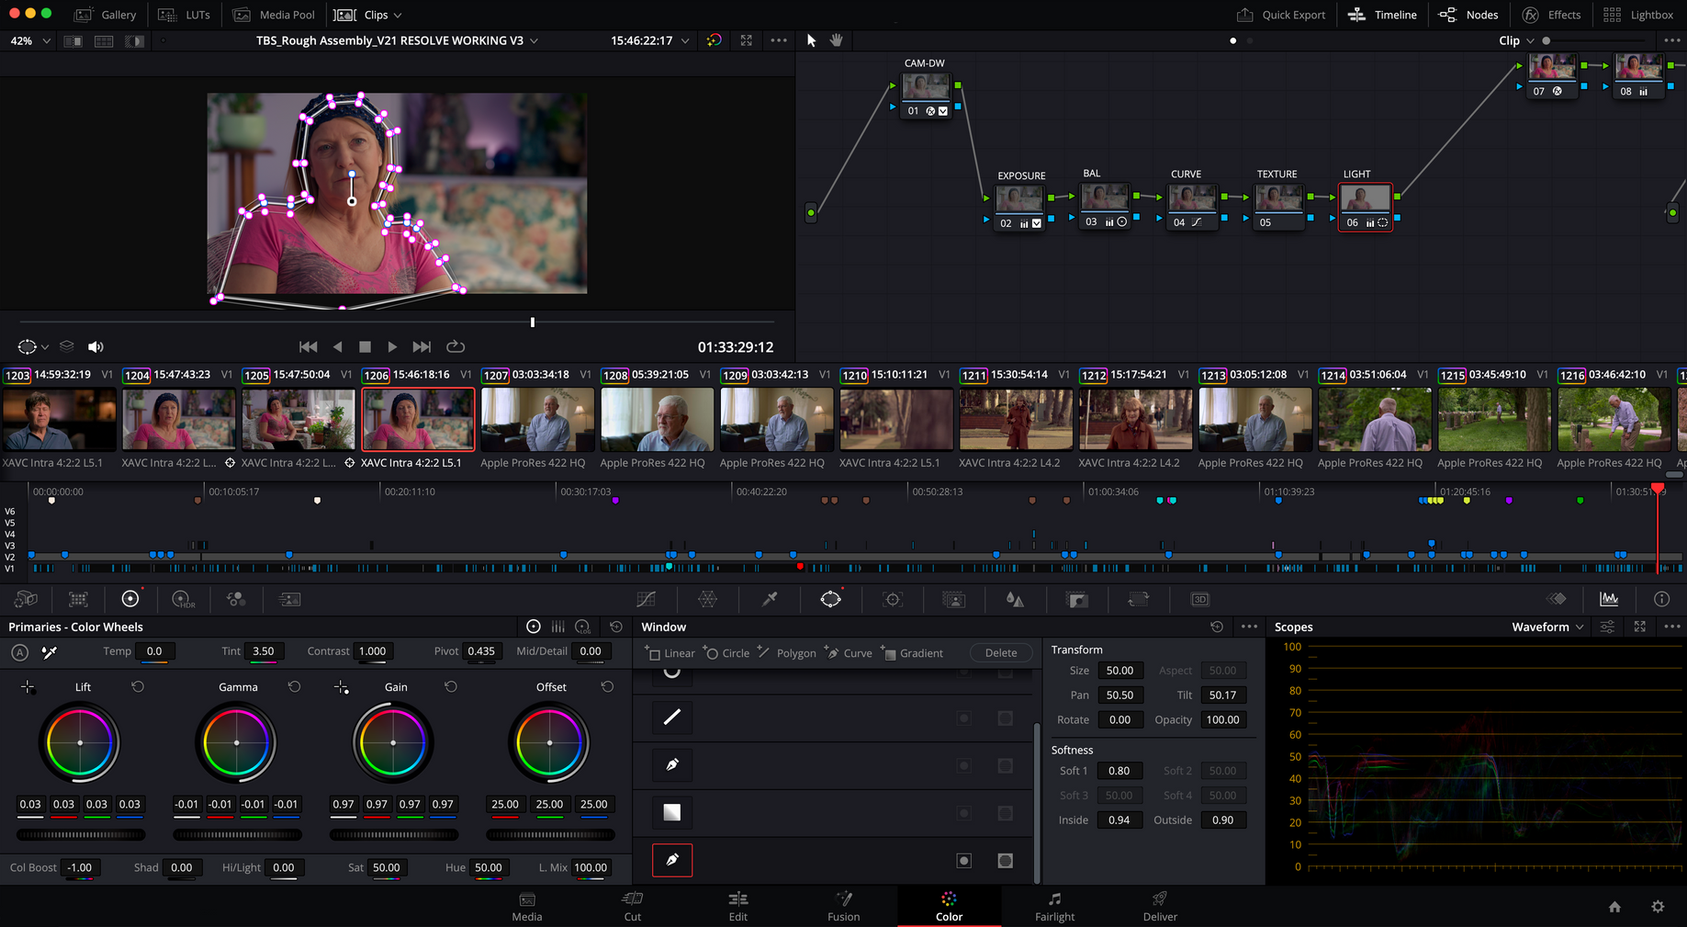Open the HDR color wheels palette
The width and height of the screenshot is (1687, 927).
pyautogui.click(x=183, y=599)
